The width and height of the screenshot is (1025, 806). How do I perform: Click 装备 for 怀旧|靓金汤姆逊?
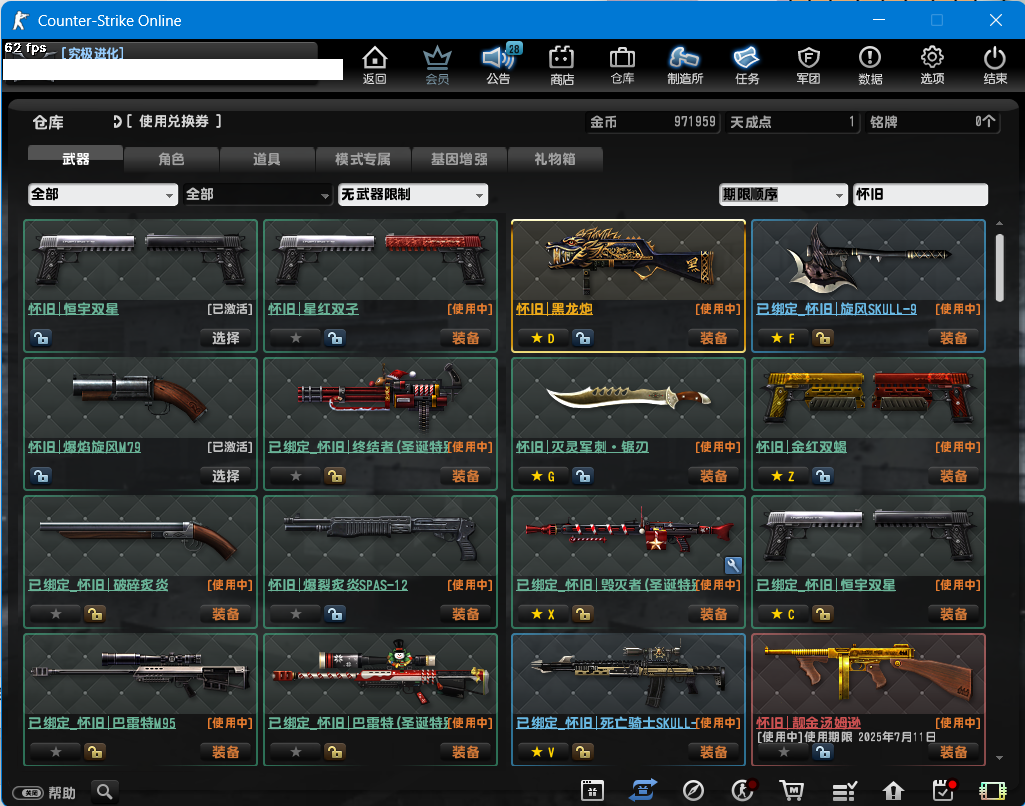pyautogui.click(x=954, y=752)
